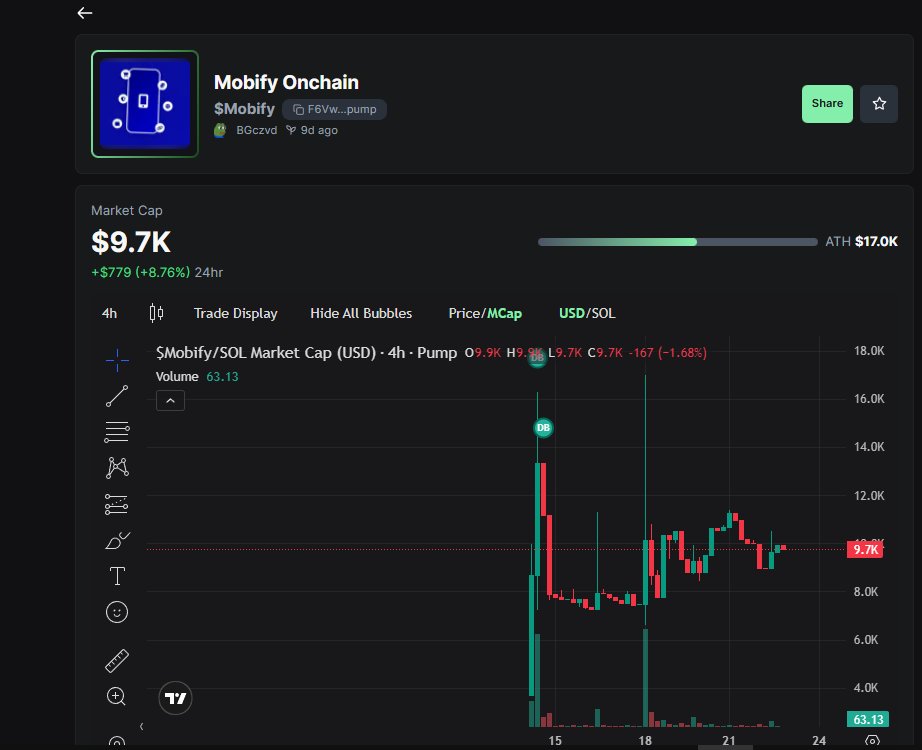This screenshot has width=922, height=750.
Task: Open the forecasting and measurement tool
Action: [117, 504]
